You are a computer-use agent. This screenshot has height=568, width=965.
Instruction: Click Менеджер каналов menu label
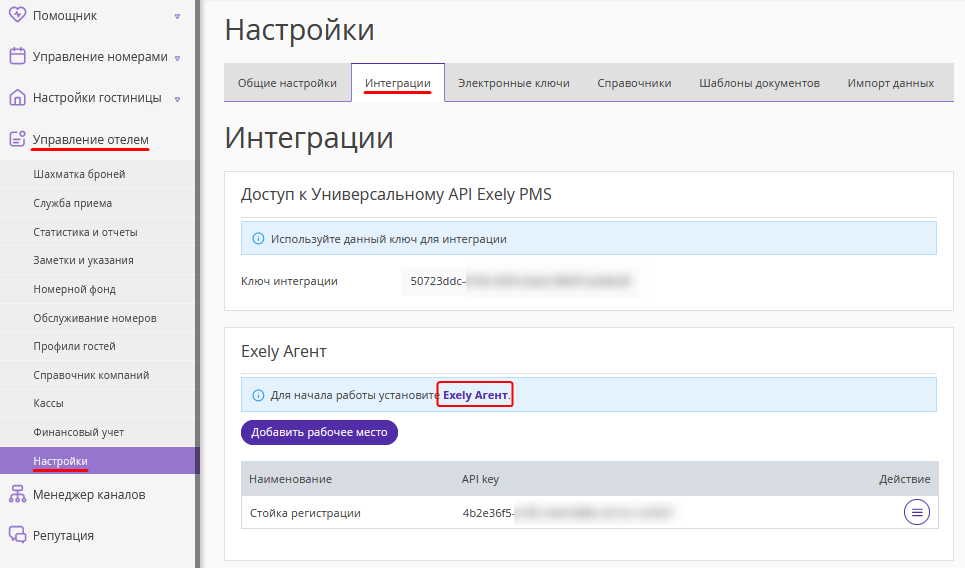point(89,495)
